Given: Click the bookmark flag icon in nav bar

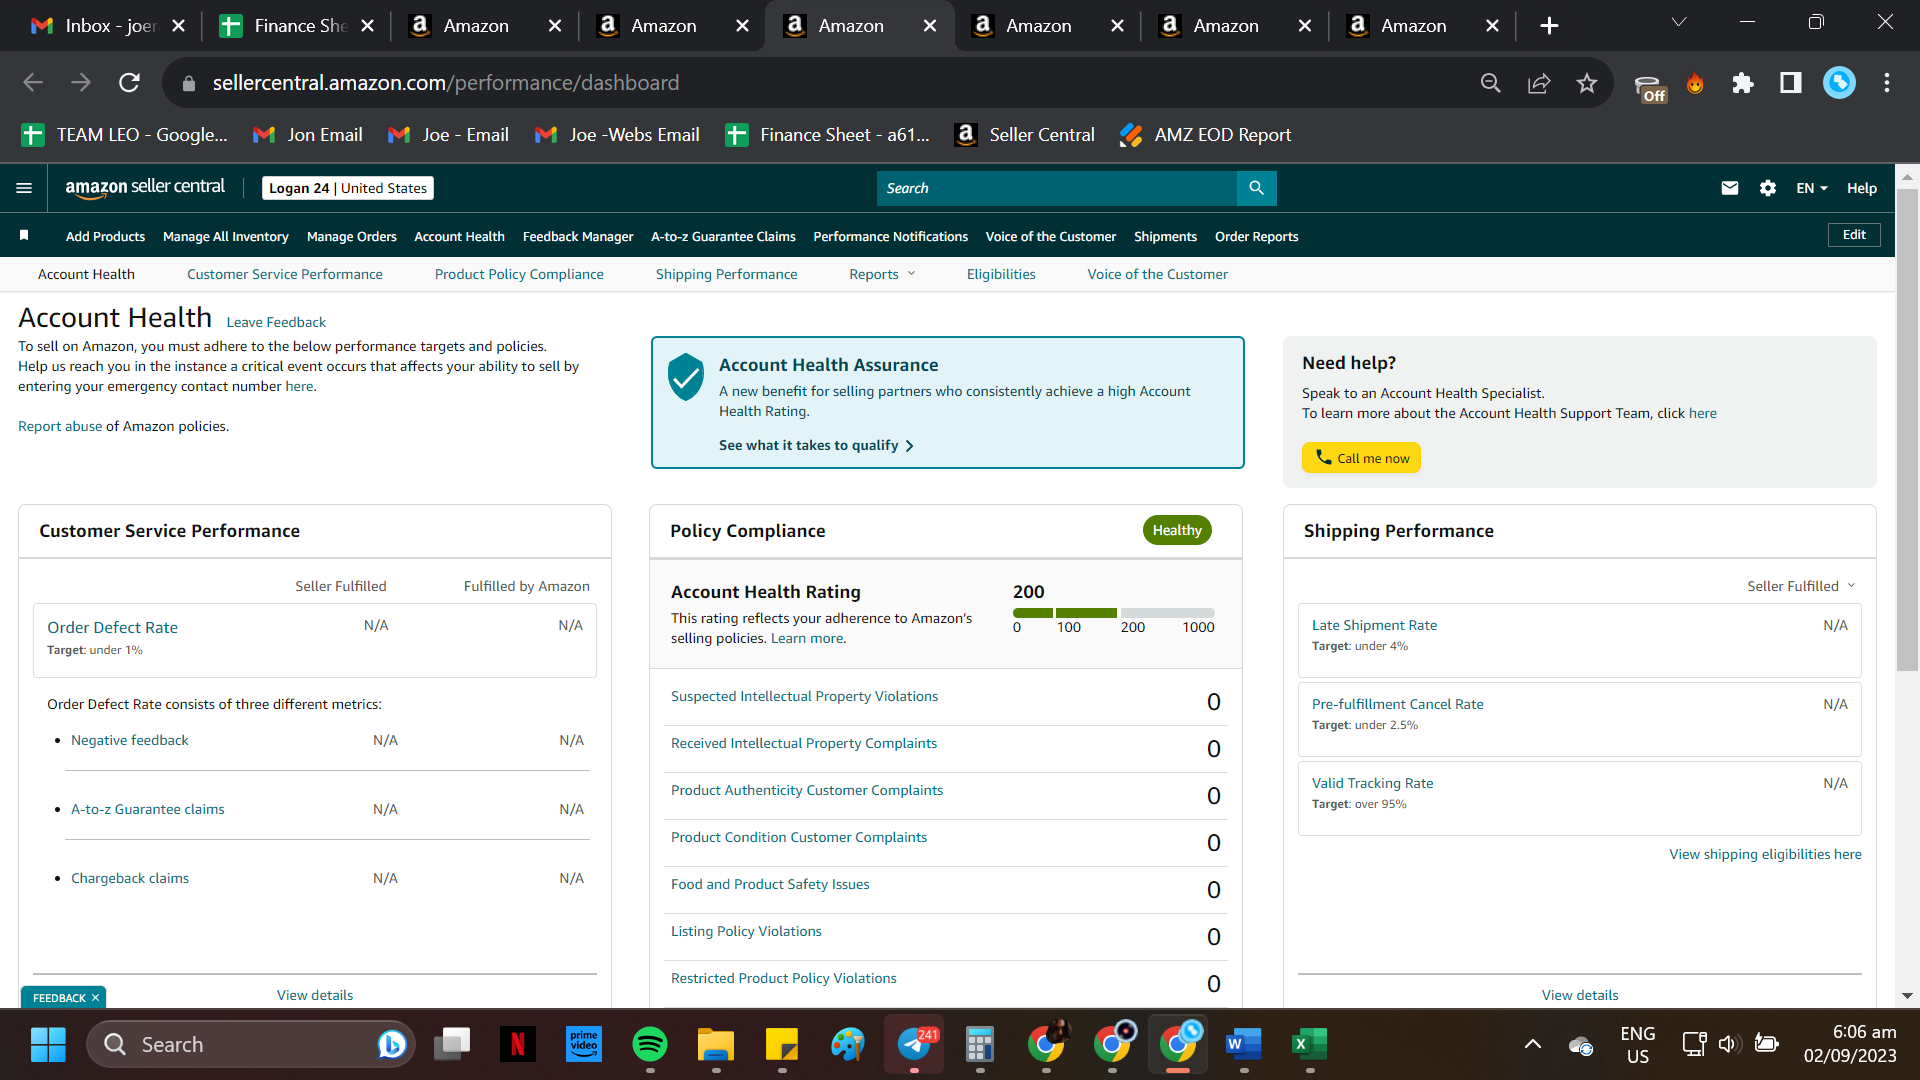Looking at the screenshot, I should pyautogui.click(x=24, y=236).
